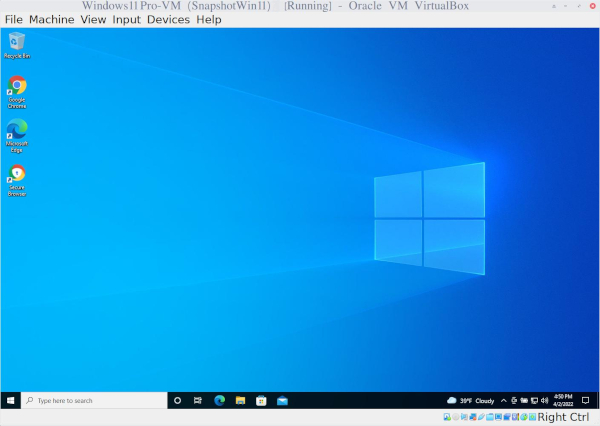Viewport: 600px width, 426px height.
Task: Launch Edge from the taskbar
Action: 219,400
